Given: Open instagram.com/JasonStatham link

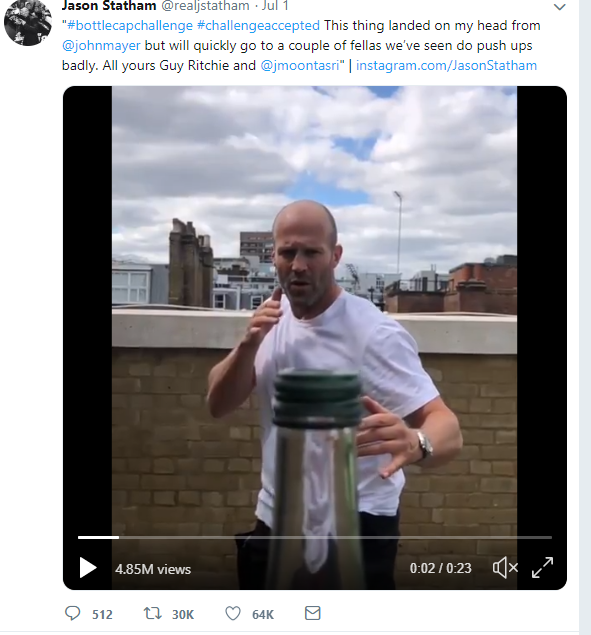Looking at the screenshot, I should coord(446,65).
